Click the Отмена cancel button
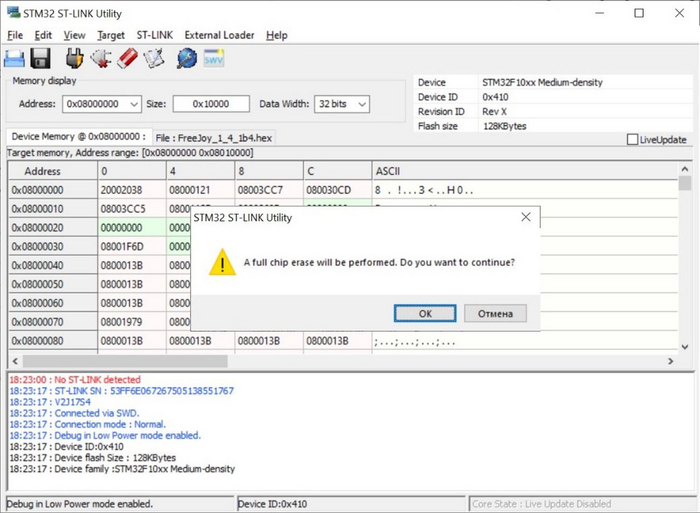Screen dimensions: 700x513 495,313
